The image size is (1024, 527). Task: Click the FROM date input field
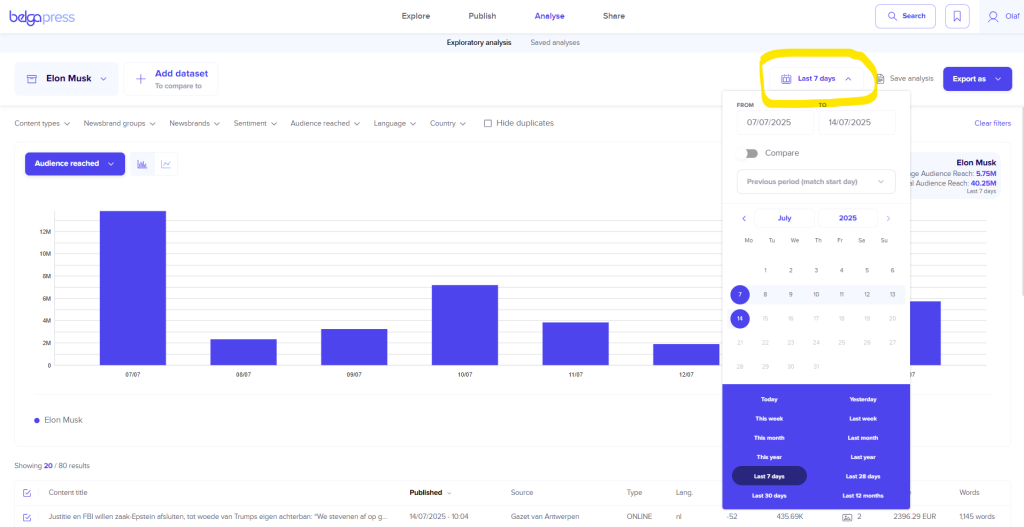pos(774,122)
